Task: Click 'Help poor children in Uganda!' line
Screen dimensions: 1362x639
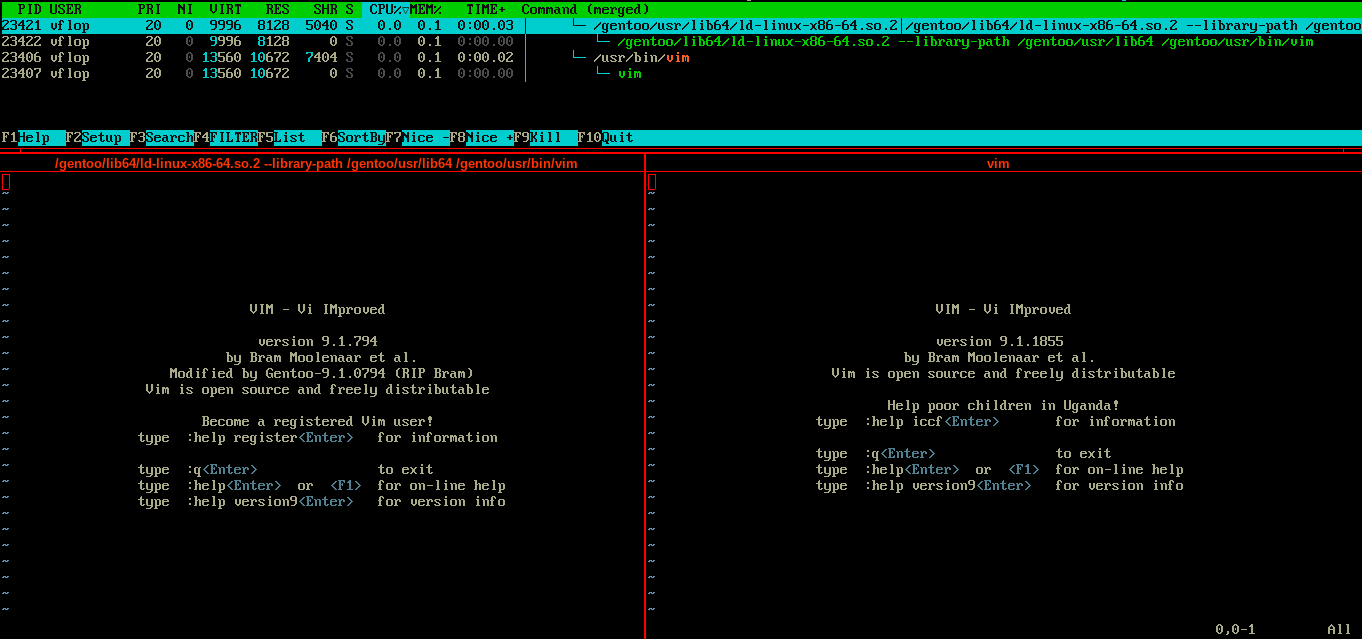Action: point(1003,405)
